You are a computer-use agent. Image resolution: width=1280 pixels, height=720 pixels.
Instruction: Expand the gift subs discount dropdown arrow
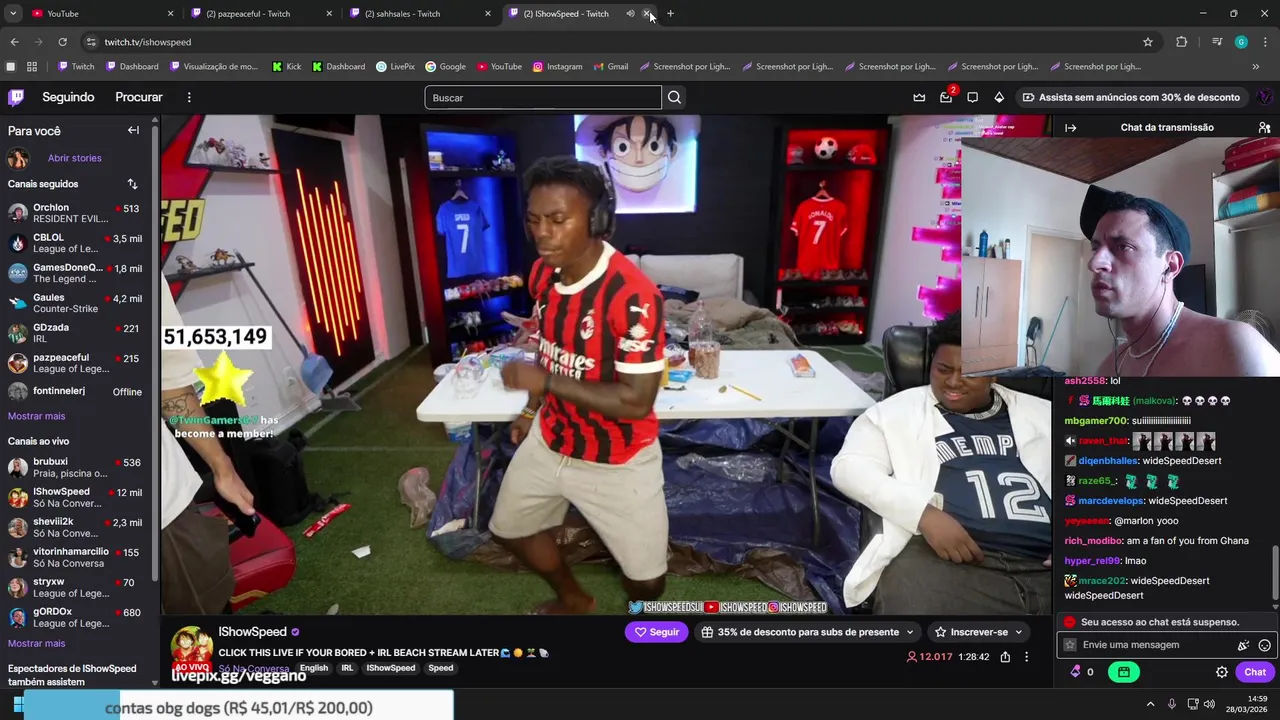[x=909, y=632]
